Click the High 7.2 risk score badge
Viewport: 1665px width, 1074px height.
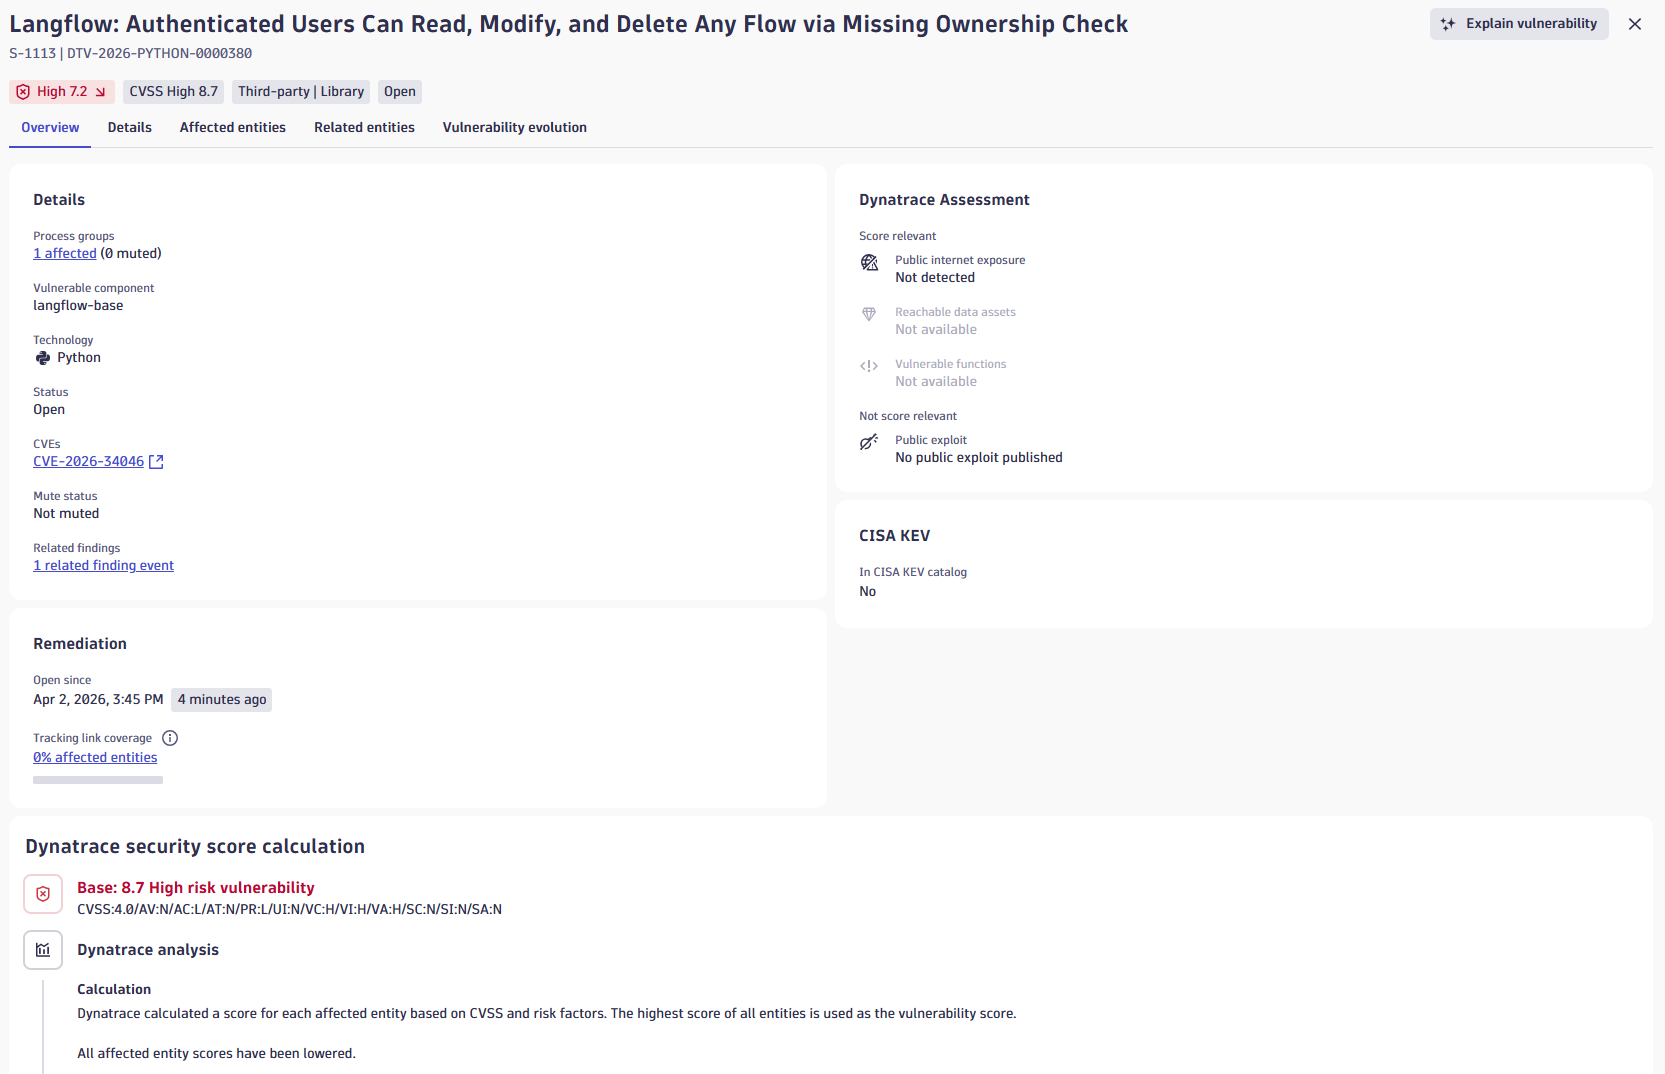(62, 92)
